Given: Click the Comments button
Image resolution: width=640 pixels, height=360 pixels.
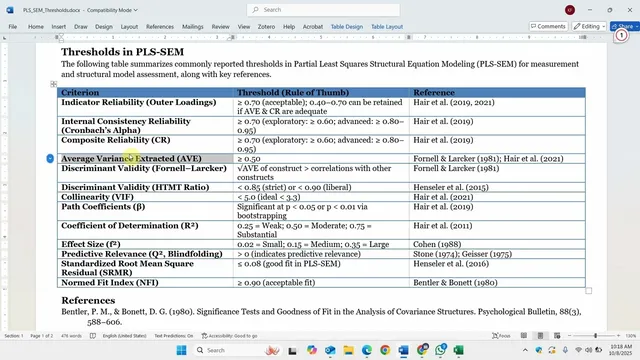Looking at the screenshot, I should coord(548,26).
